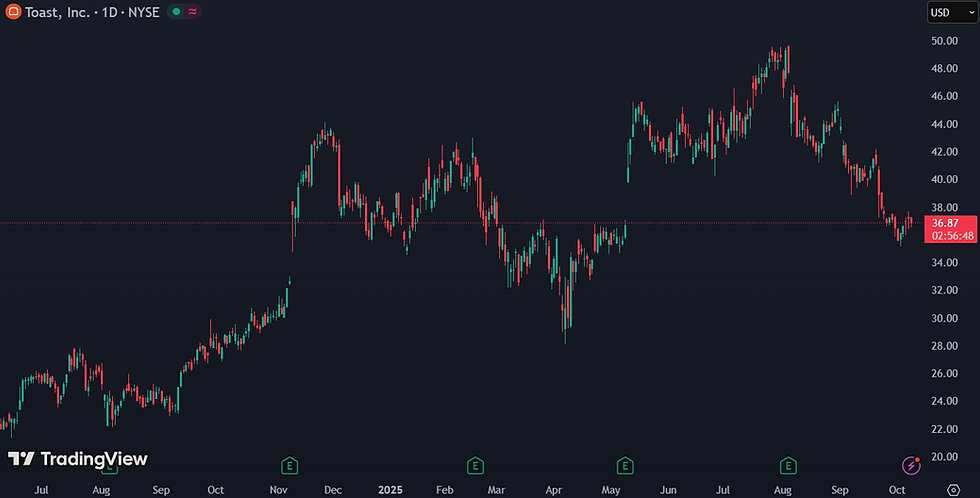Click the orange Toast, Inc. logo icon
Viewport: 980px width, 498px height.
(13, 11)
